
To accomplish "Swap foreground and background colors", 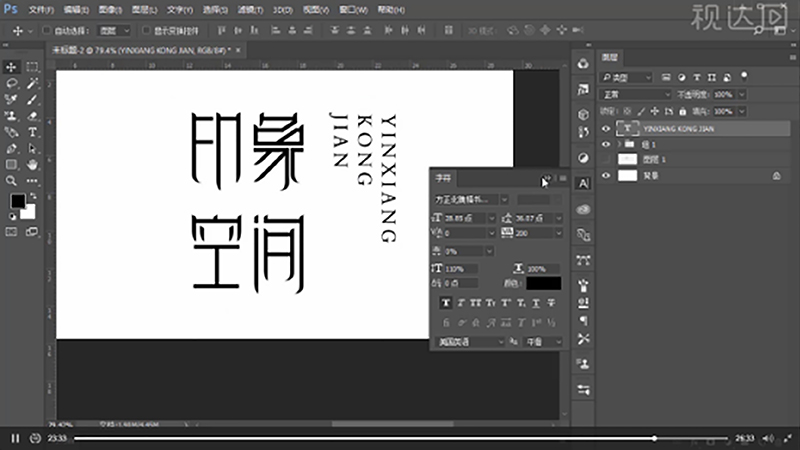I will [x=33, y=196].
